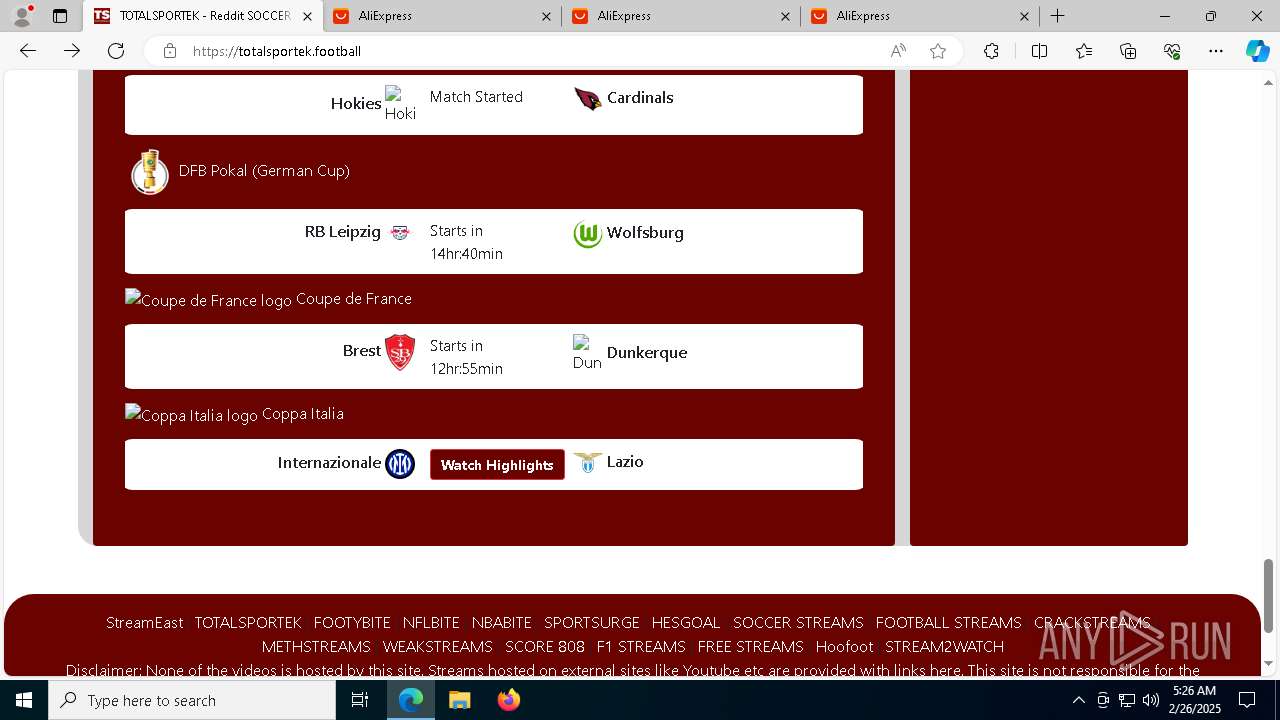Open the NFLBITE footer link
Screen dimensions: 1280x720
[431, 622]
